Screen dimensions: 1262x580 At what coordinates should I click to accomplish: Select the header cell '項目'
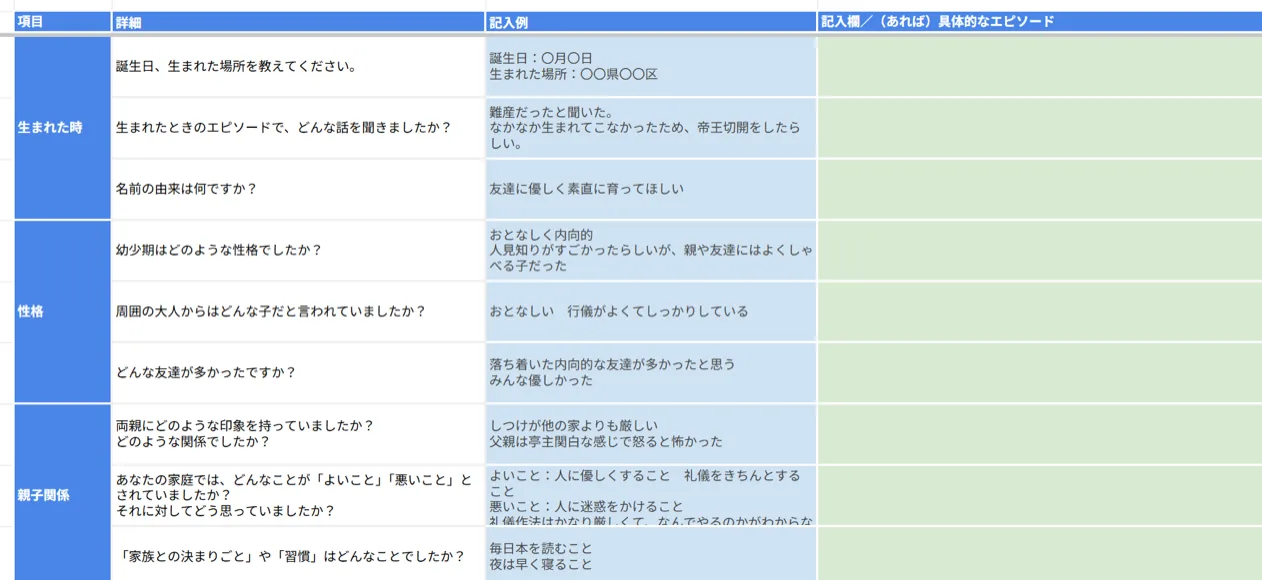pos(62,21)
